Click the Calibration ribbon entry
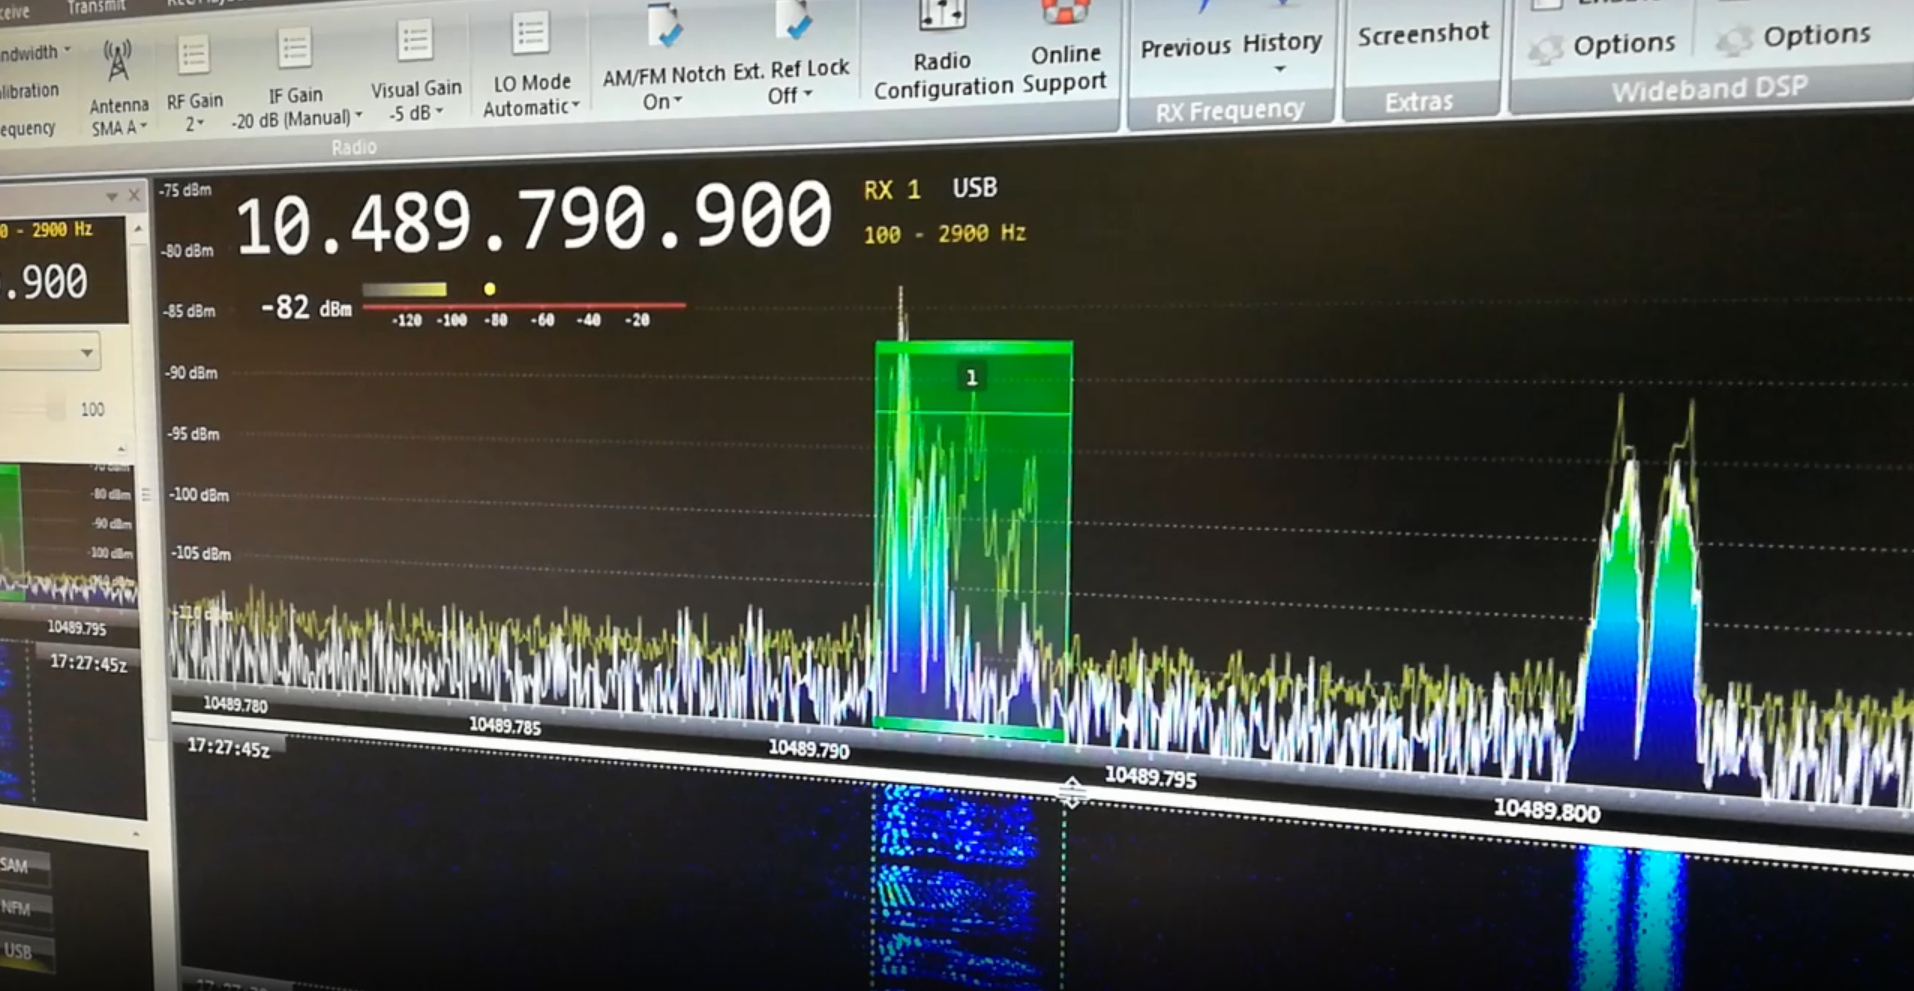 [29, 91]
